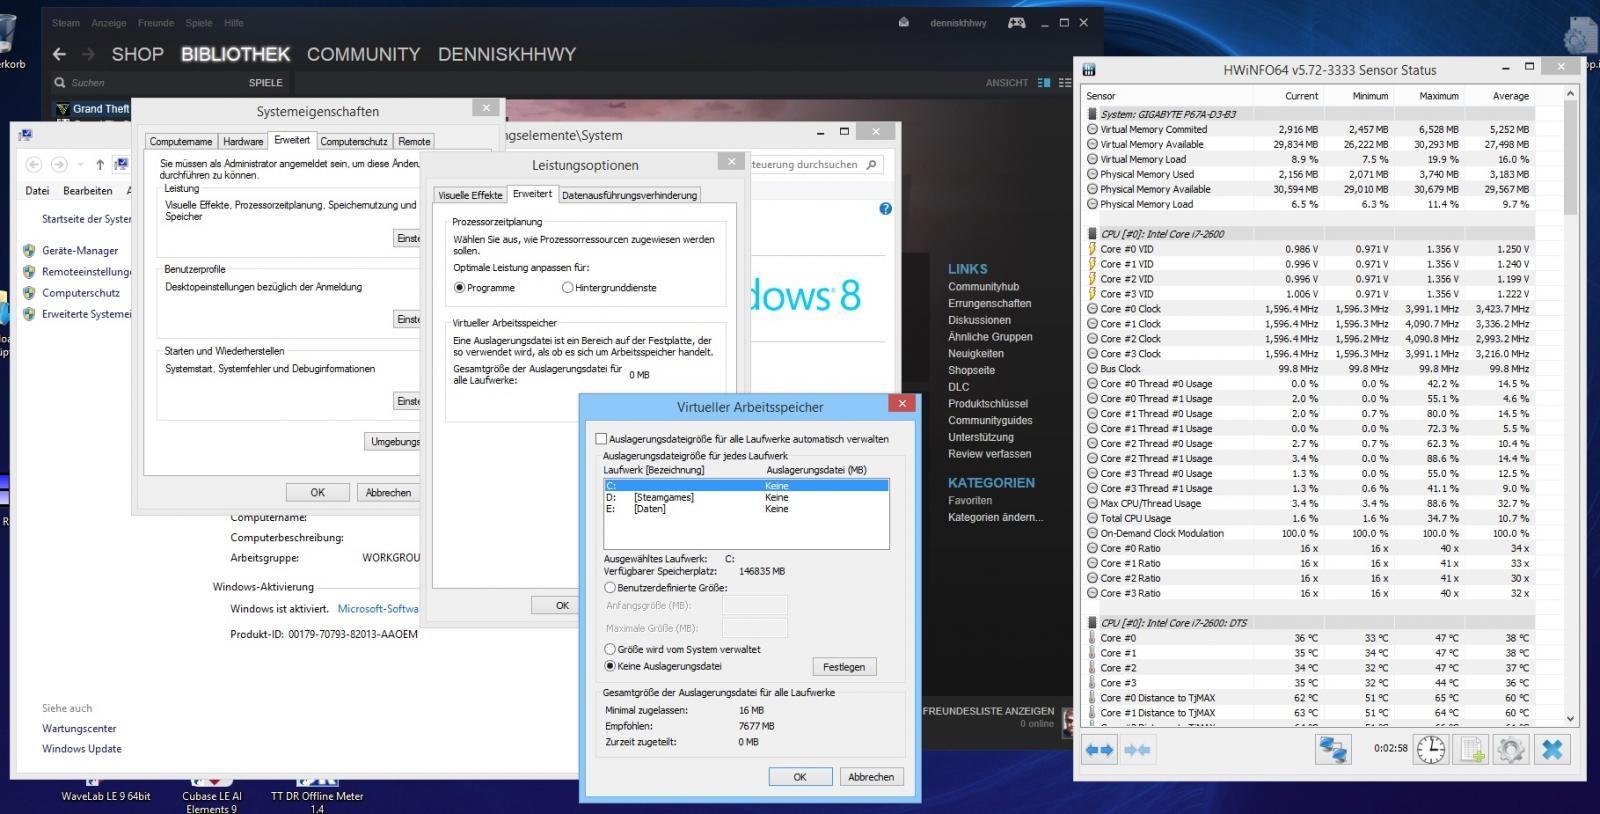Open the Hardware tab in Systemeigenschaften
This screenshot has height=814, width=1600.
tap(243, 141)
